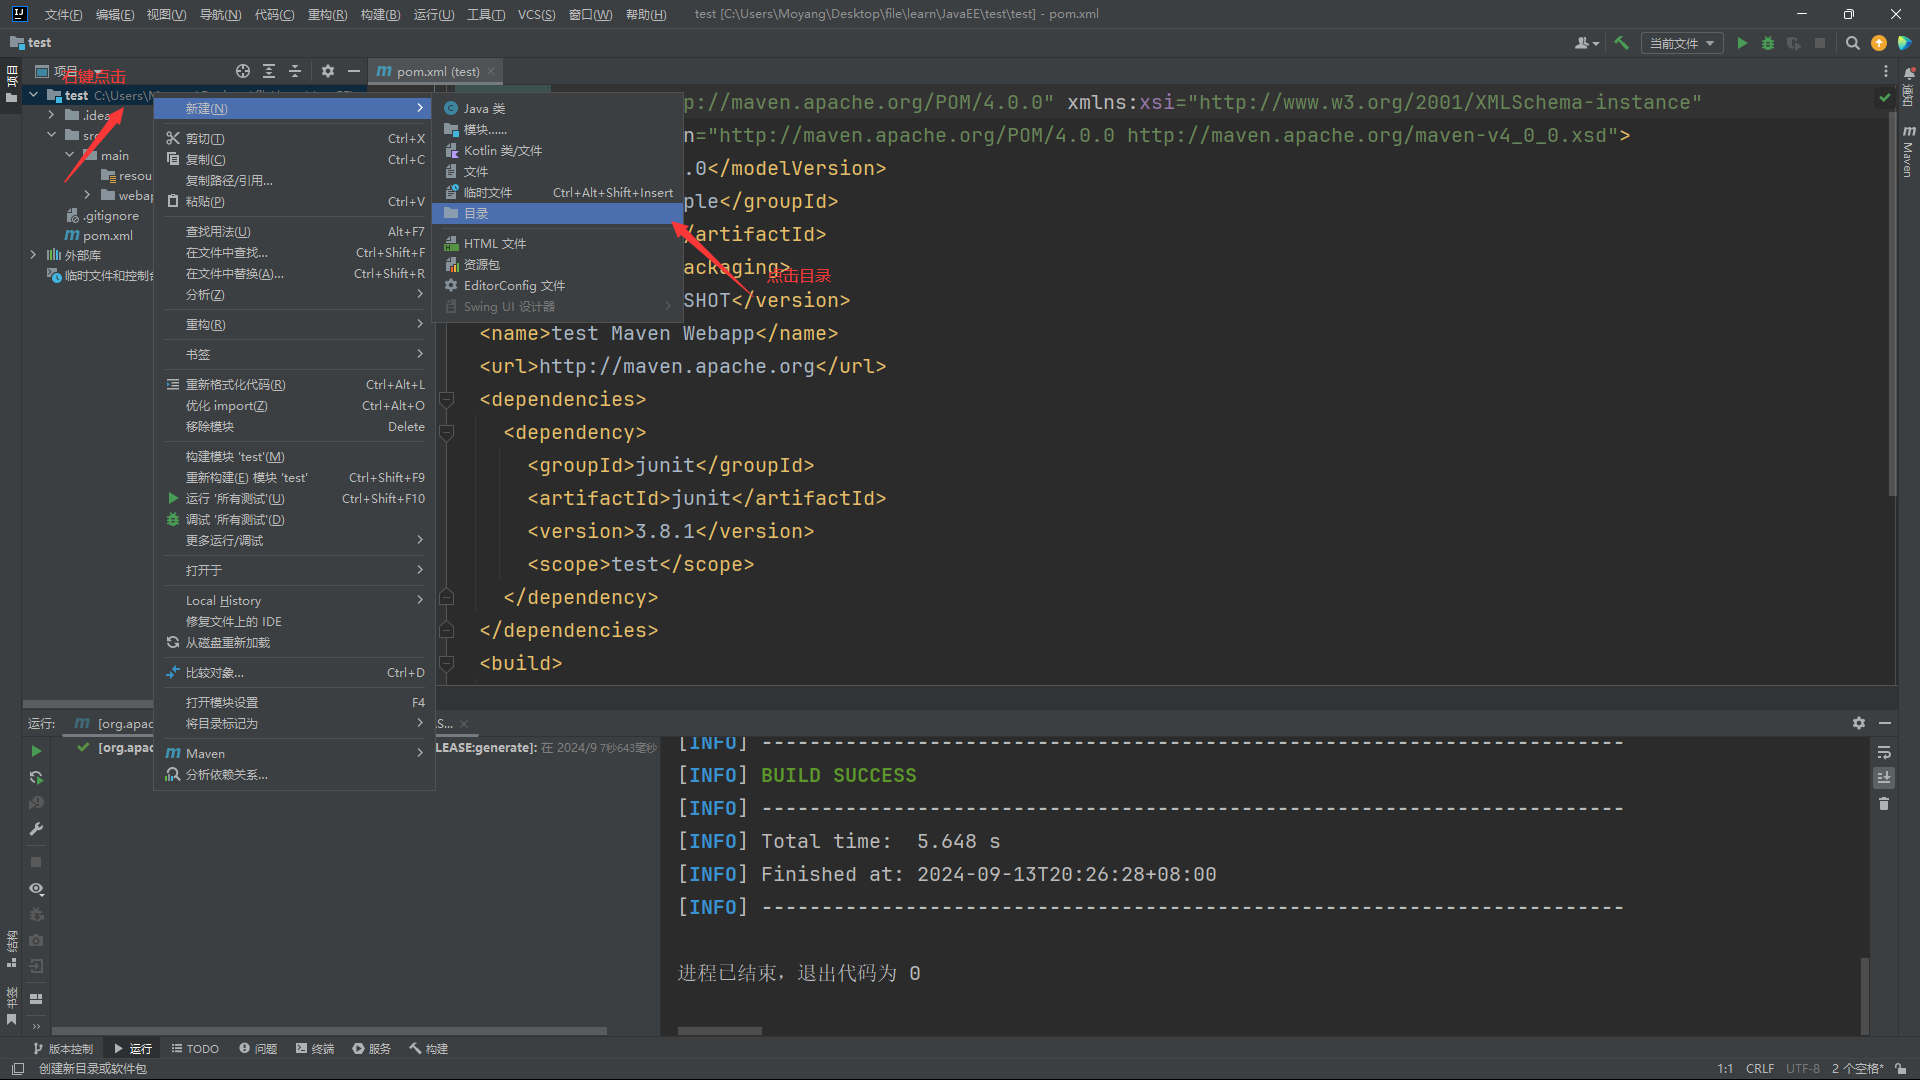The image size is (1920, 1080).
Task: Click the locate target icon in the Project panel
Action: coord(243,71)
